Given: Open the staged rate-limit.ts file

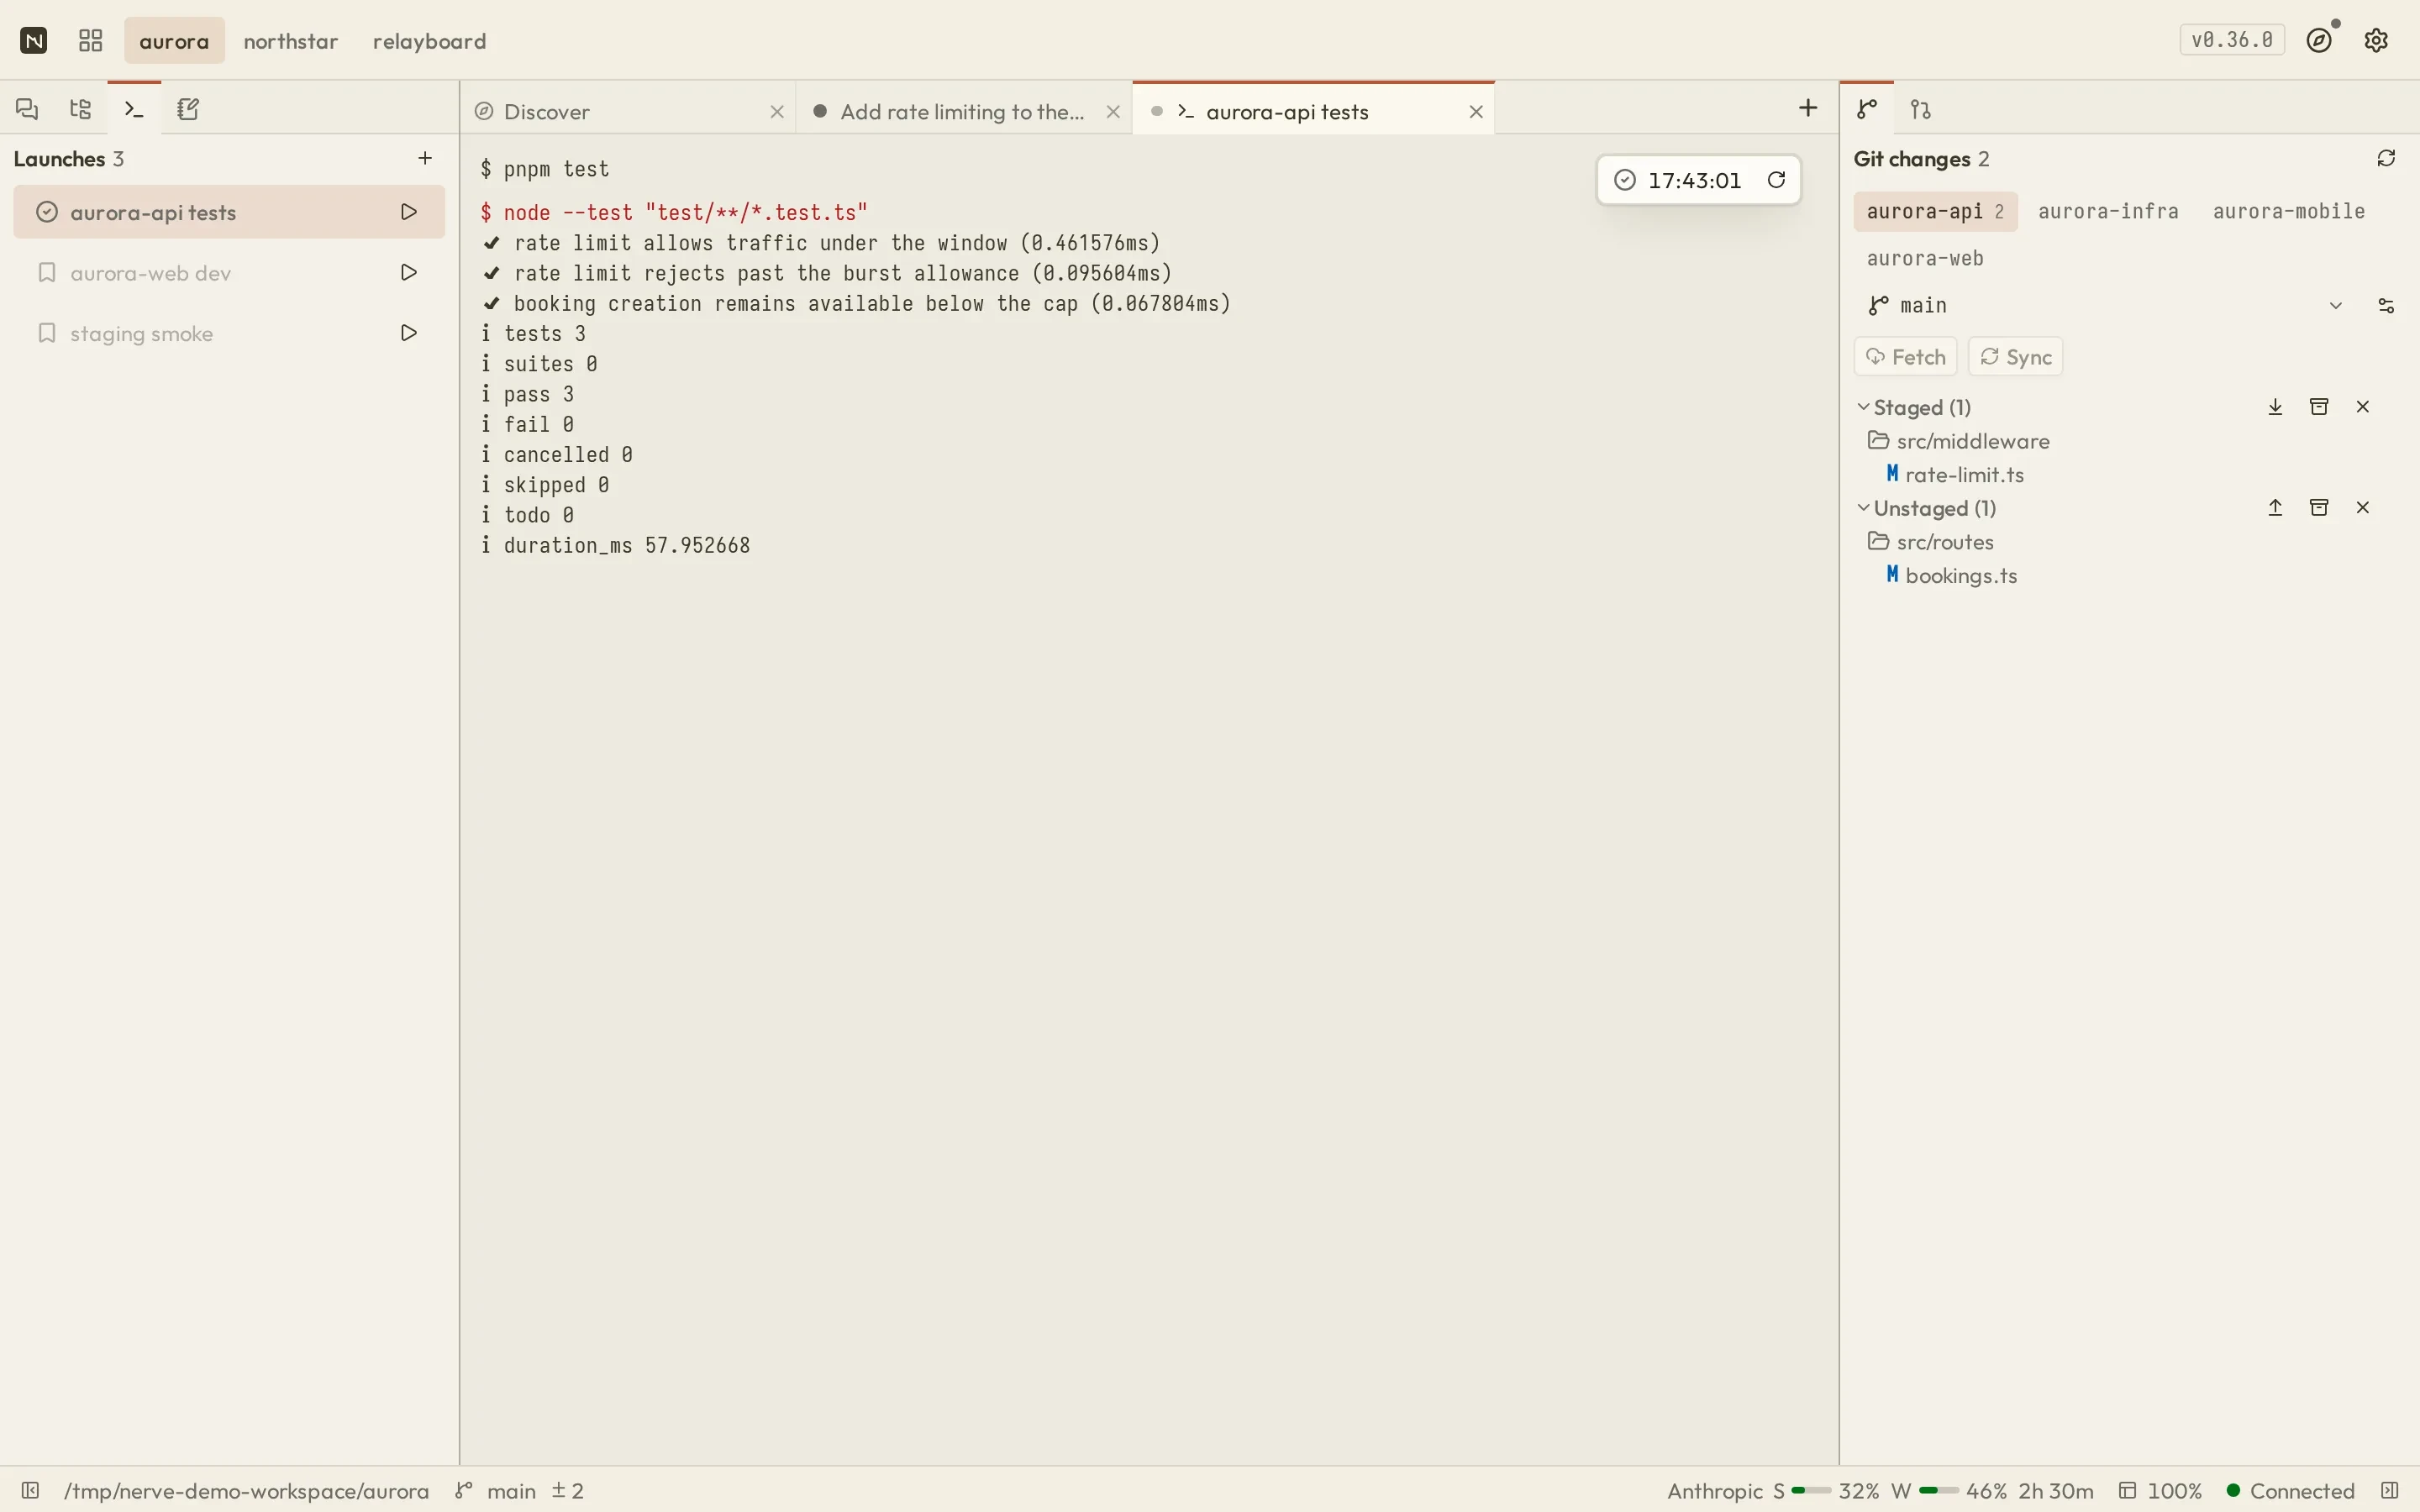Looking at the screenshot, I should coord(1955,474).
